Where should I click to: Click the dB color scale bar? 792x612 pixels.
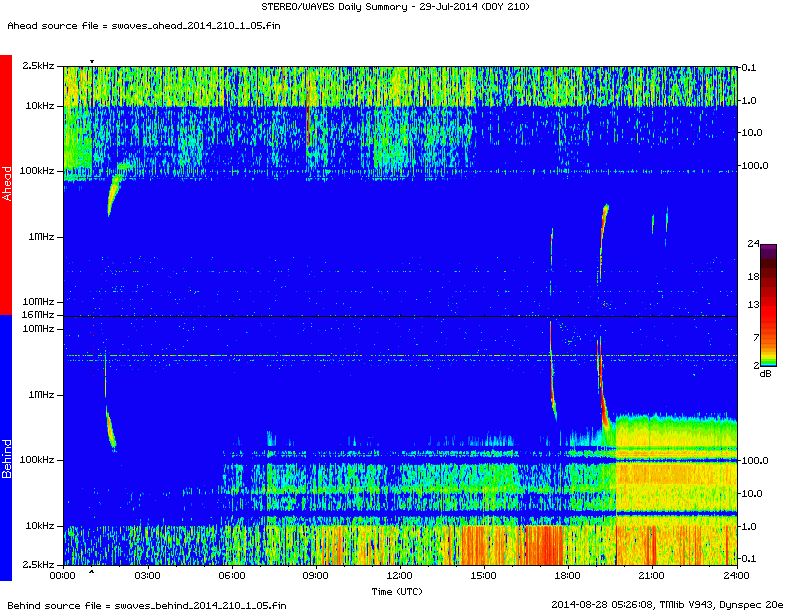point(768,305)
